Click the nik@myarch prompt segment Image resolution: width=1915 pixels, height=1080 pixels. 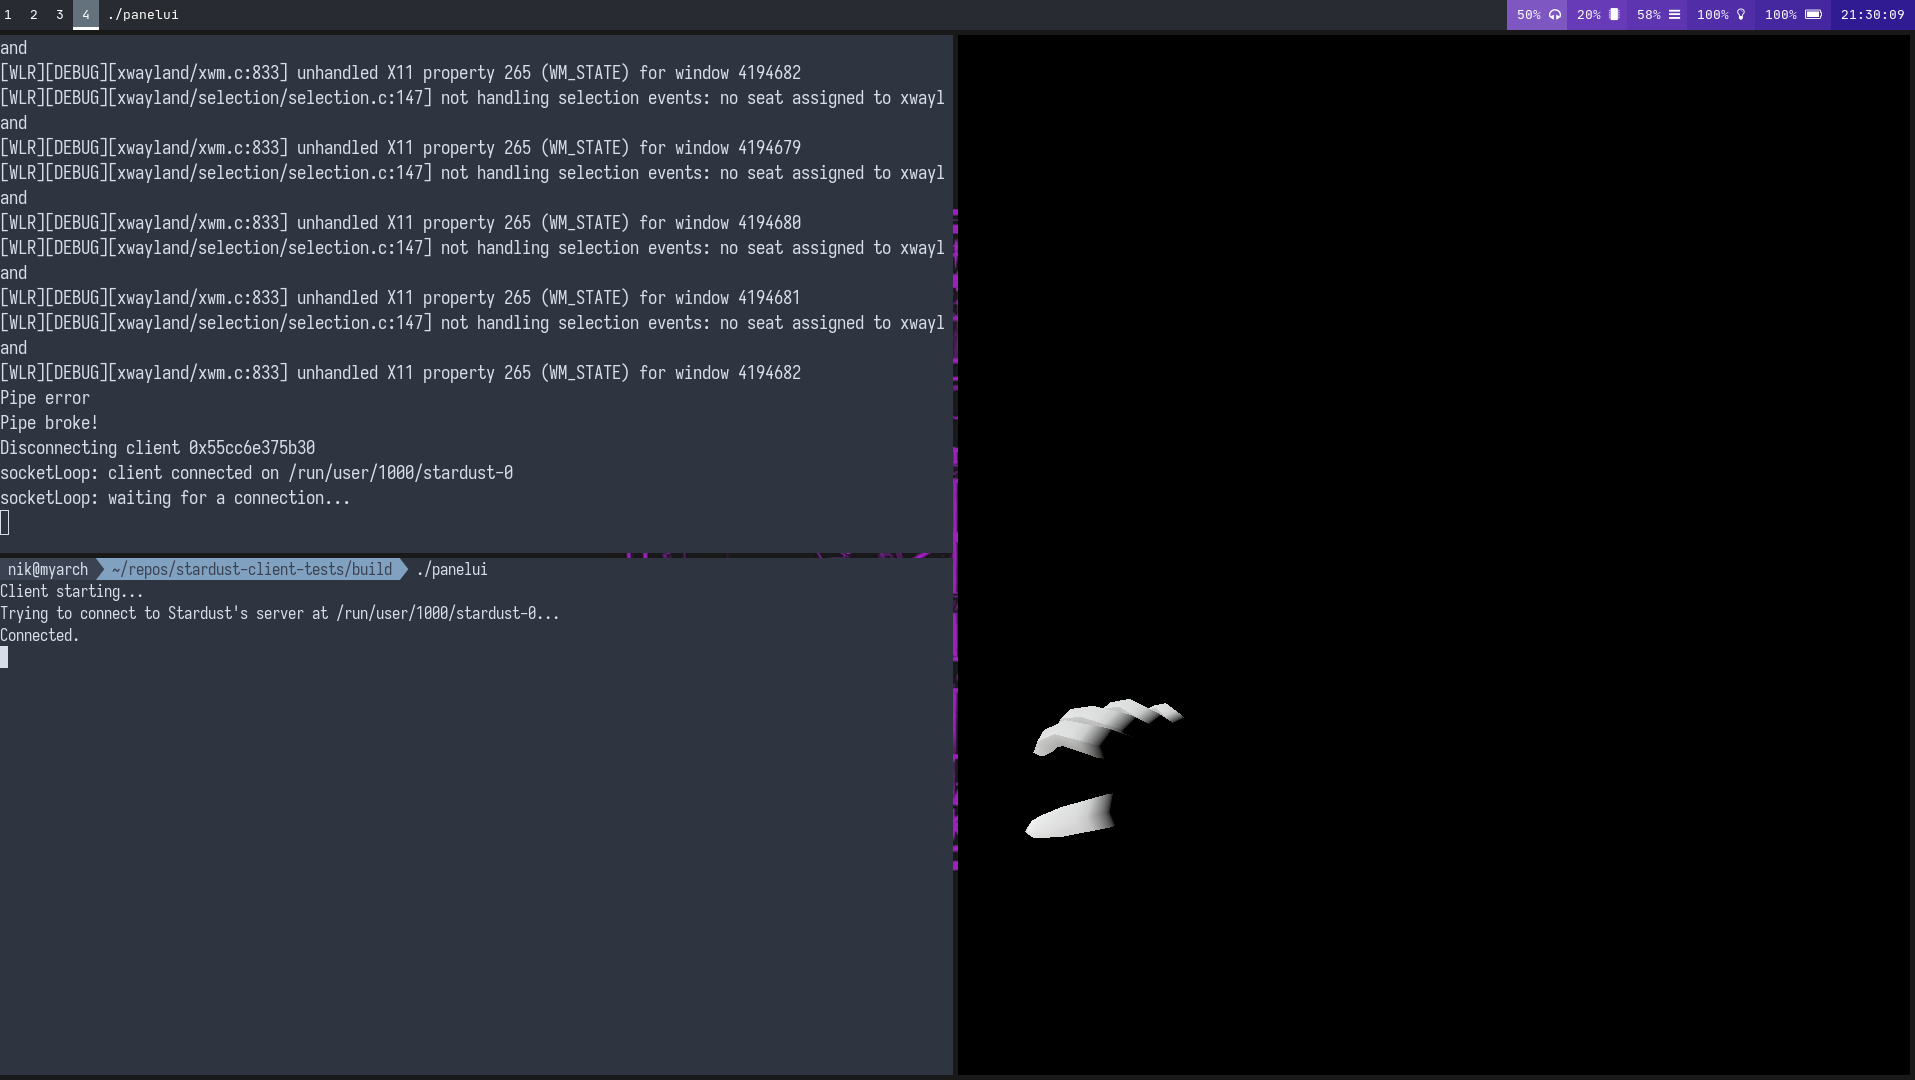(x=47, y=569)
